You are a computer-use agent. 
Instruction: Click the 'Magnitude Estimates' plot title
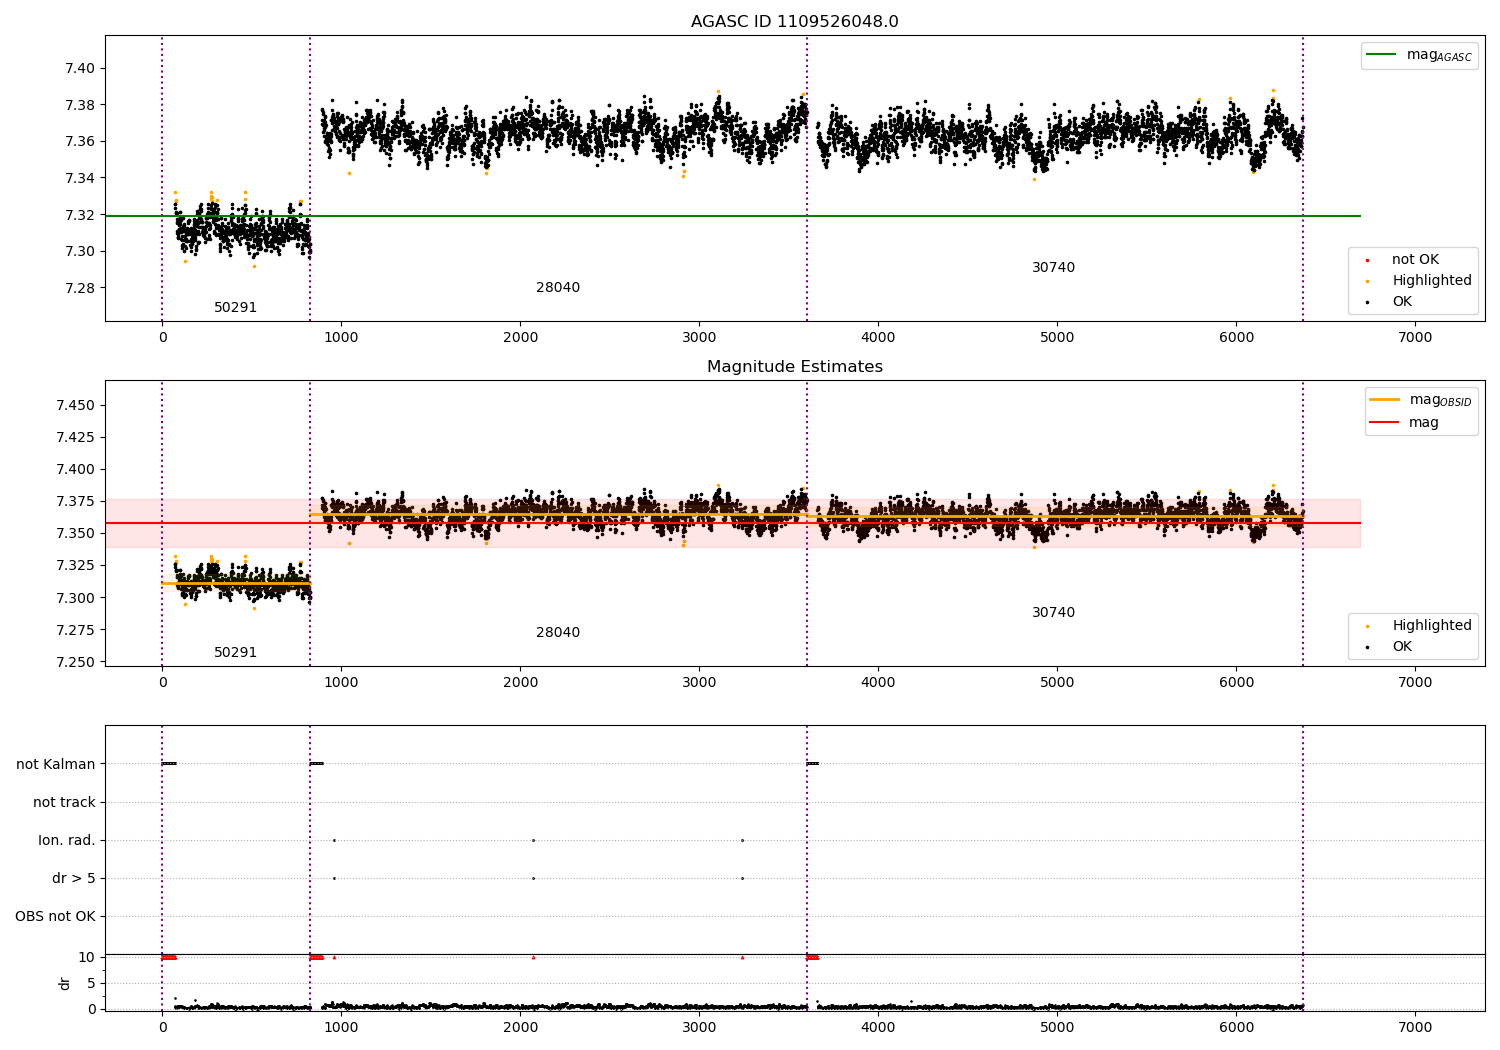(794, 367)
